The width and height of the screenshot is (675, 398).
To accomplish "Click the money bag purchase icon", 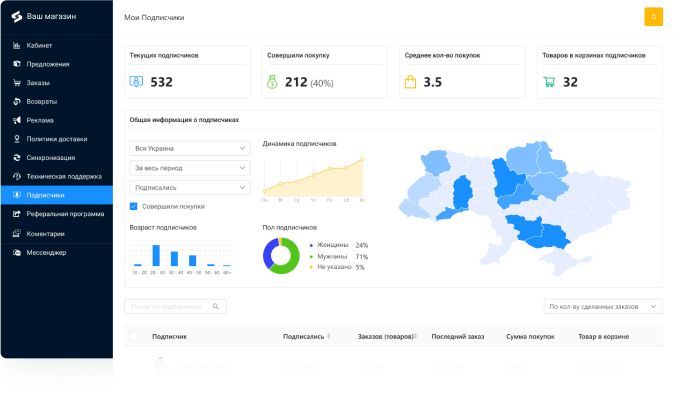I will pyautogui.click(x=272, y=82).
